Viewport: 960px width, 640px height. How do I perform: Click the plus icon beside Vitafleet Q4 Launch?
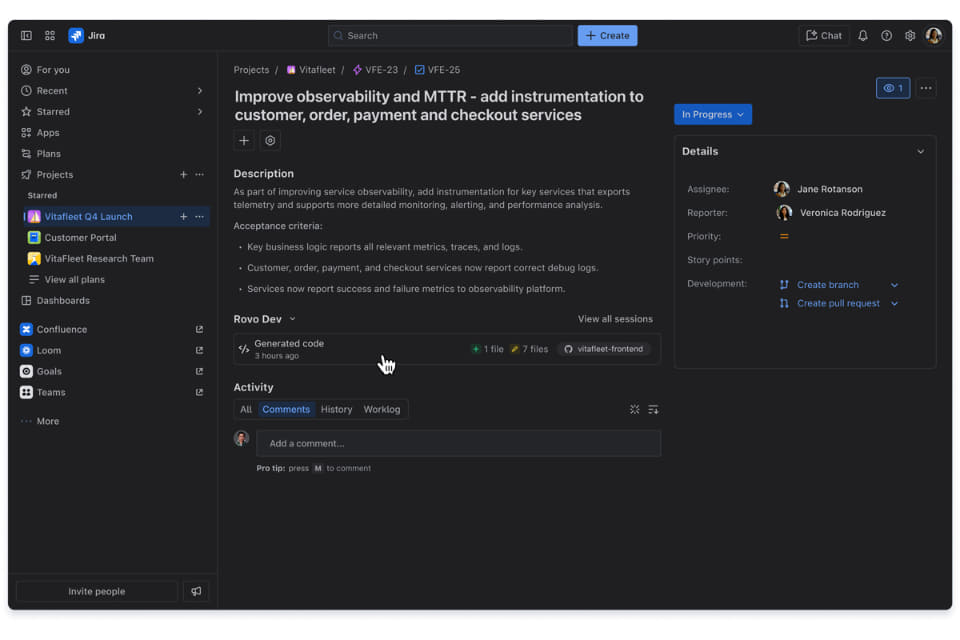(x=183, y=216)
